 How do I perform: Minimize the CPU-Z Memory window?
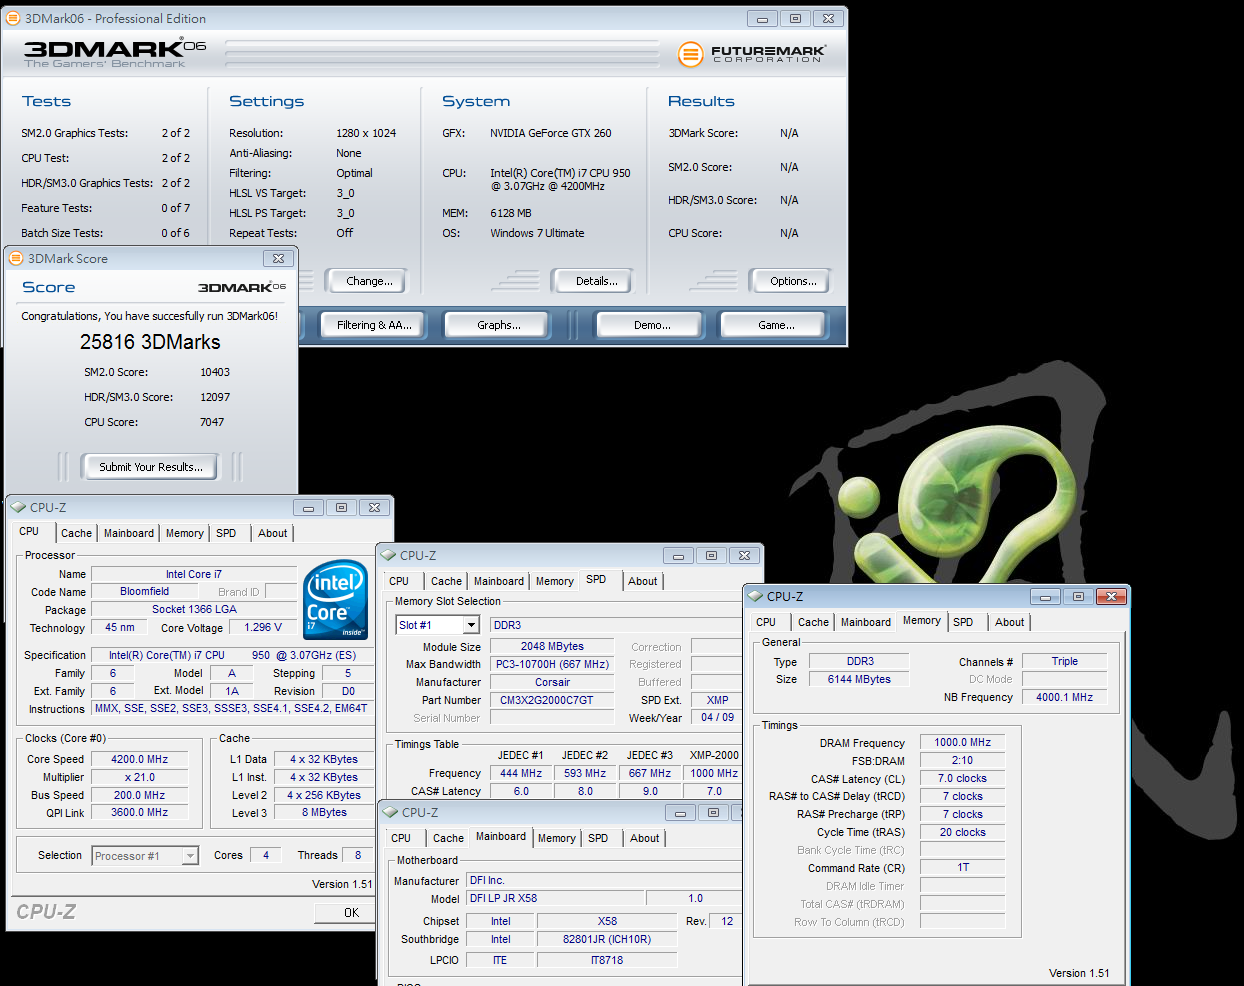coord(1046,596)
